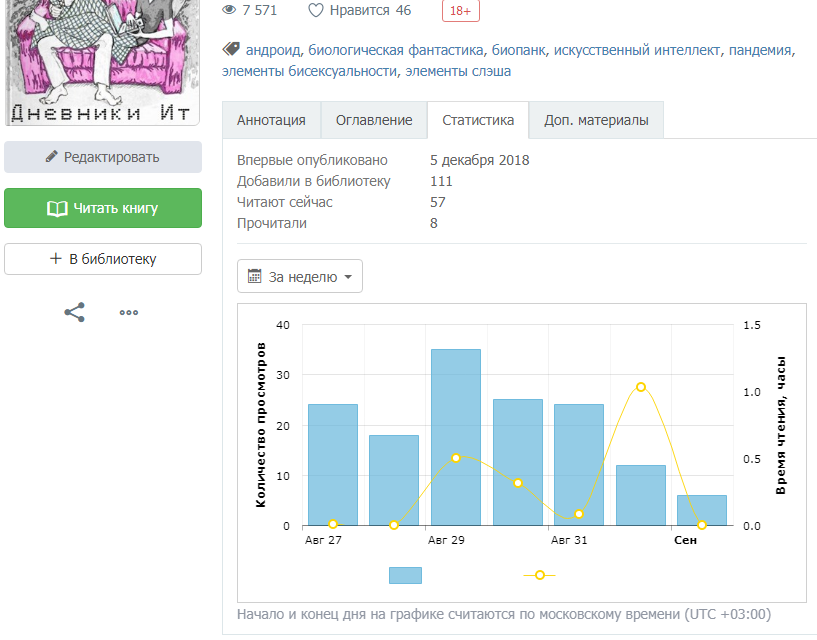
Task: Switch to the Аннотация tab
Action: (271, 120)
